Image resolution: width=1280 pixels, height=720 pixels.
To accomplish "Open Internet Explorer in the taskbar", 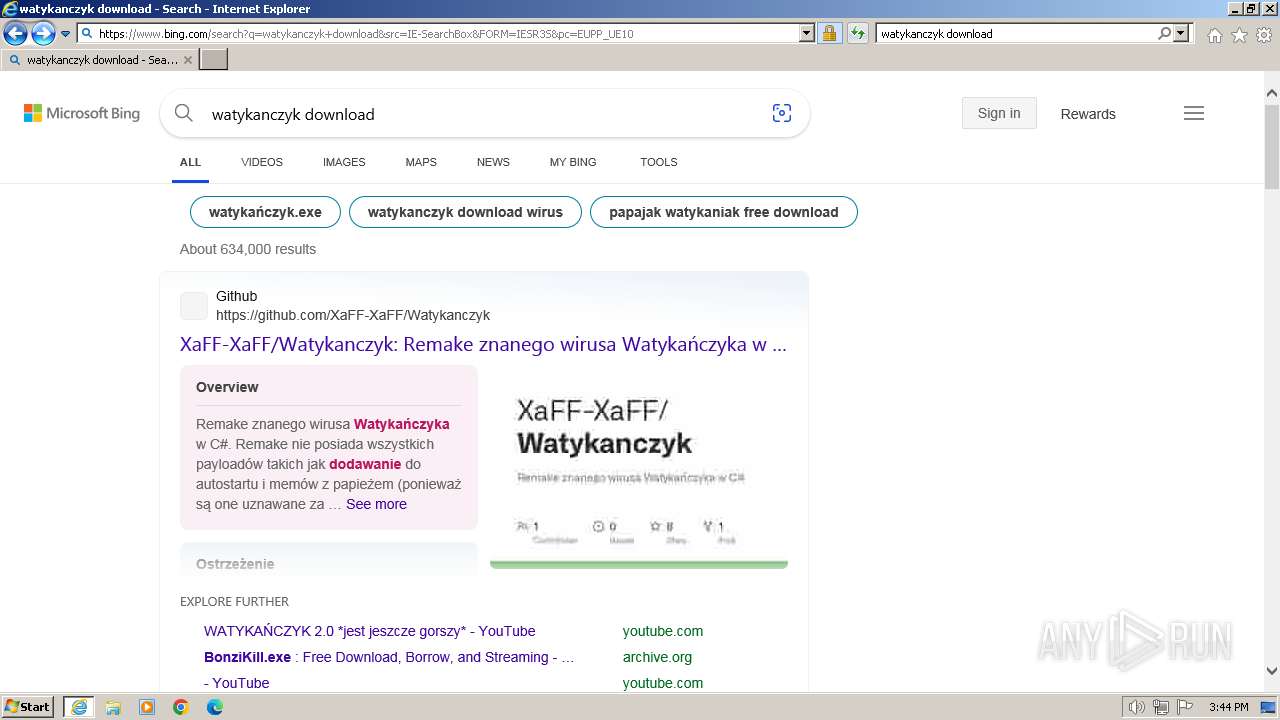I will click(x=79, y=707).
